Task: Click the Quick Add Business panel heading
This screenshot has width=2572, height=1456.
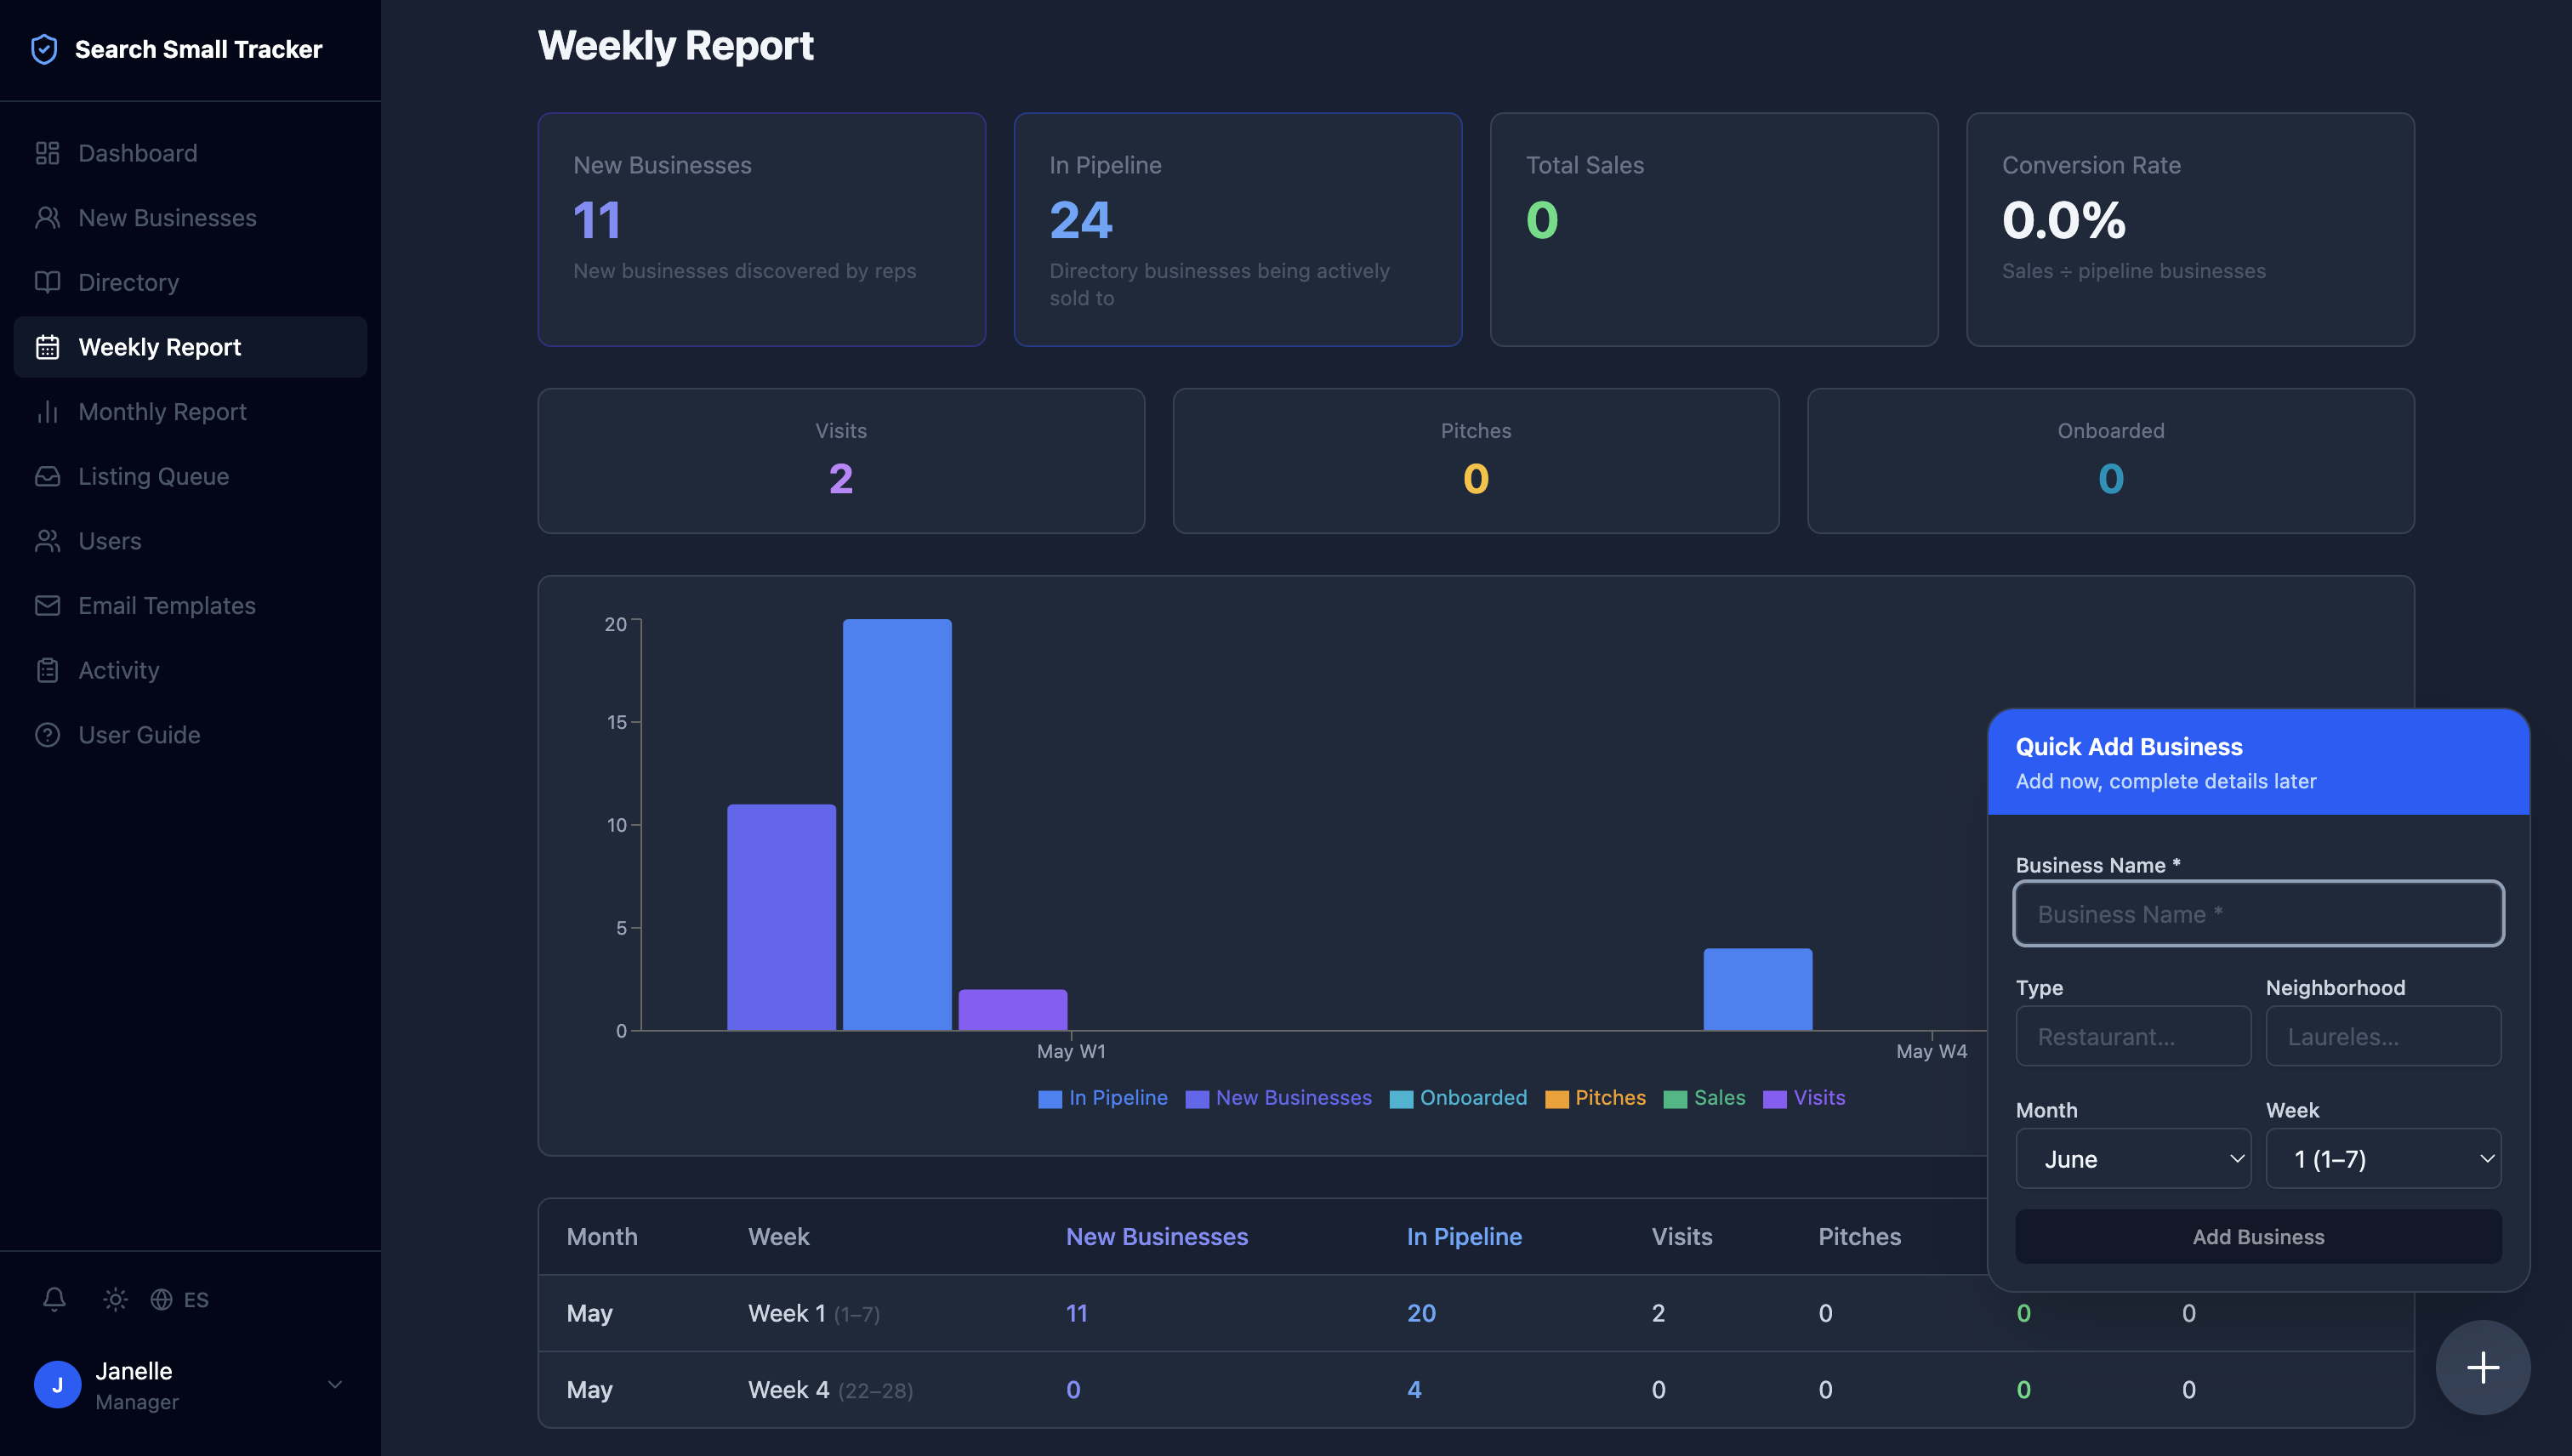Action: [x=2128, y=747]
